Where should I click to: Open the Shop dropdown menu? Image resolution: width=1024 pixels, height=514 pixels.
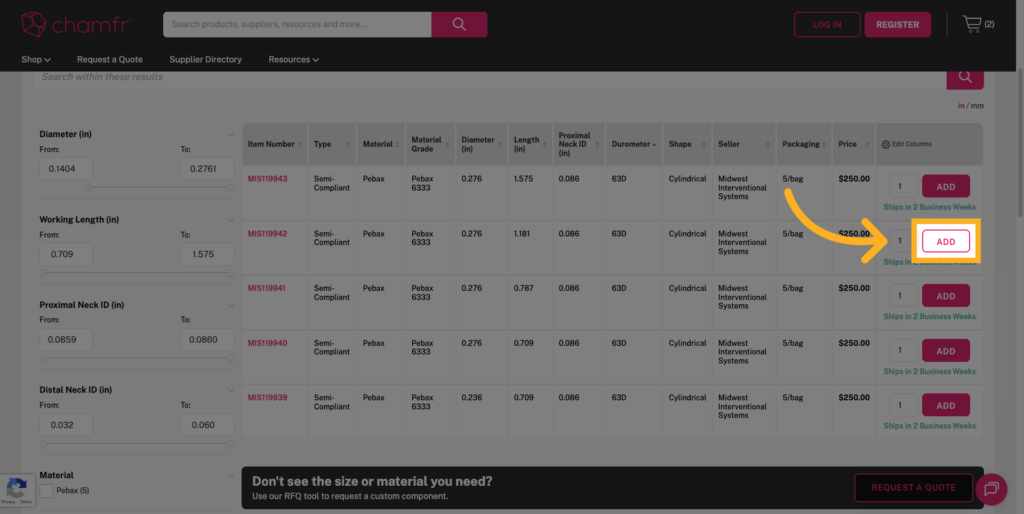pyautogui.click(x=35, y=59)
